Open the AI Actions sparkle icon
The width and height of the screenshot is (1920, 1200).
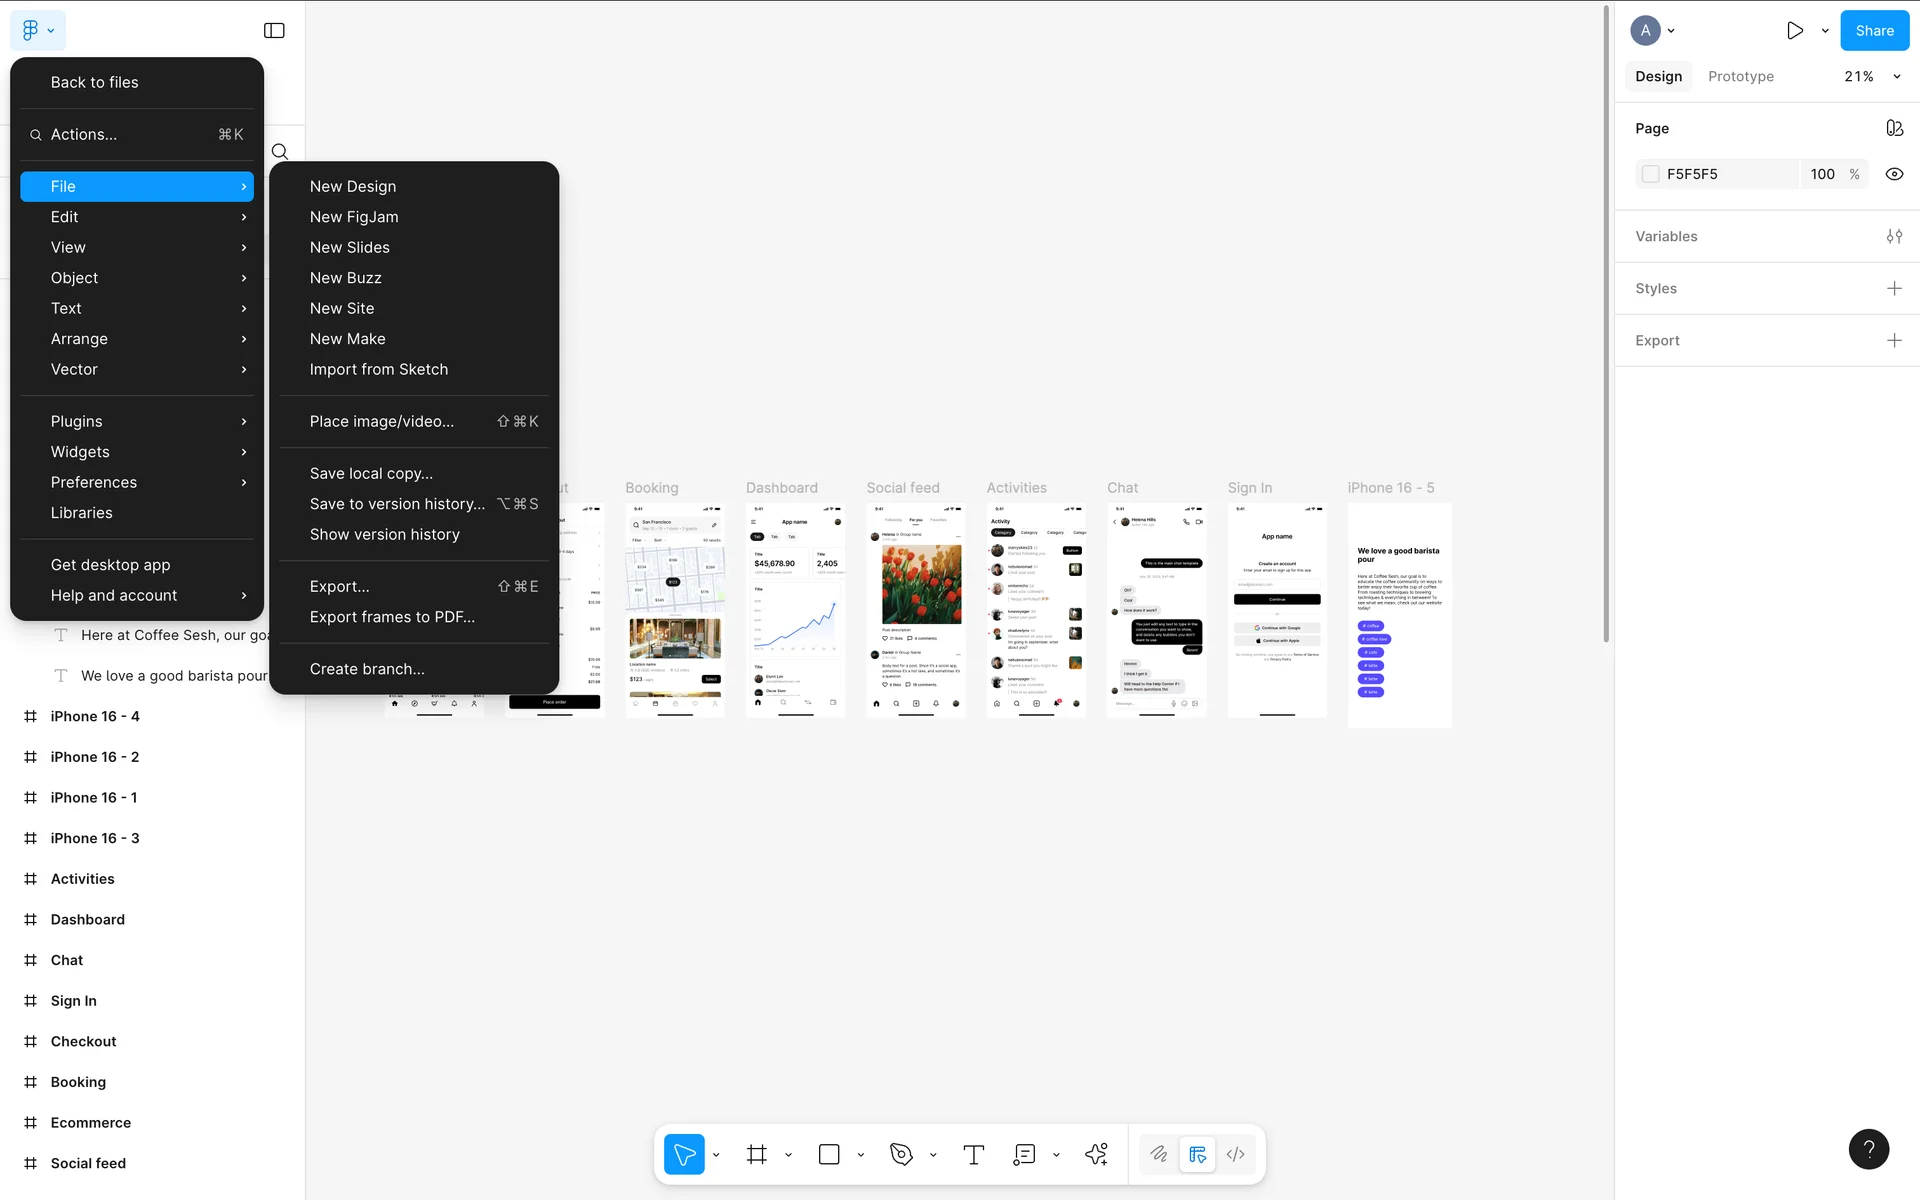pos(1096,1155)
